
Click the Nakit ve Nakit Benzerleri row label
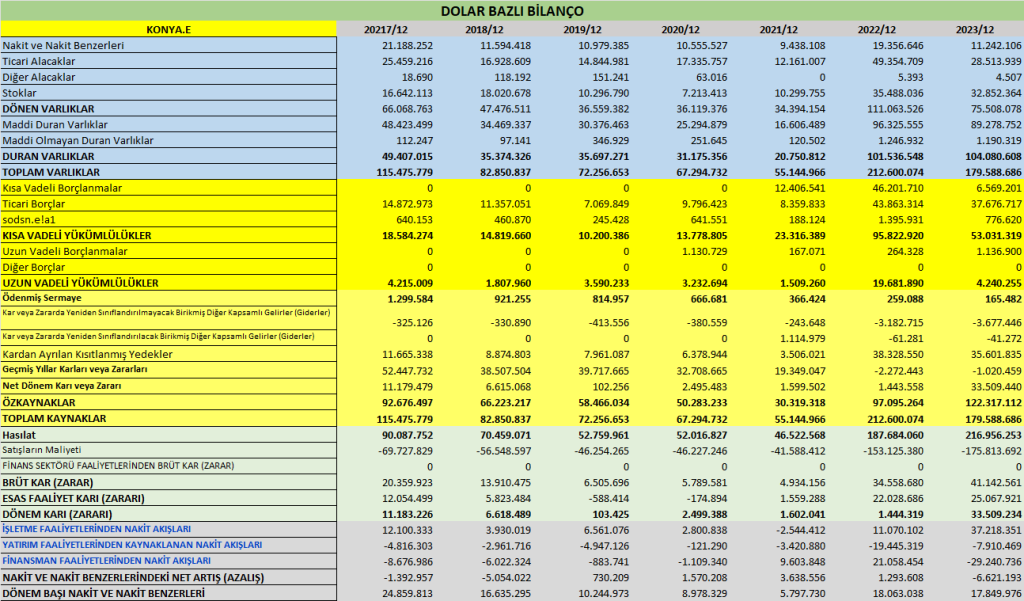(63, 46)
